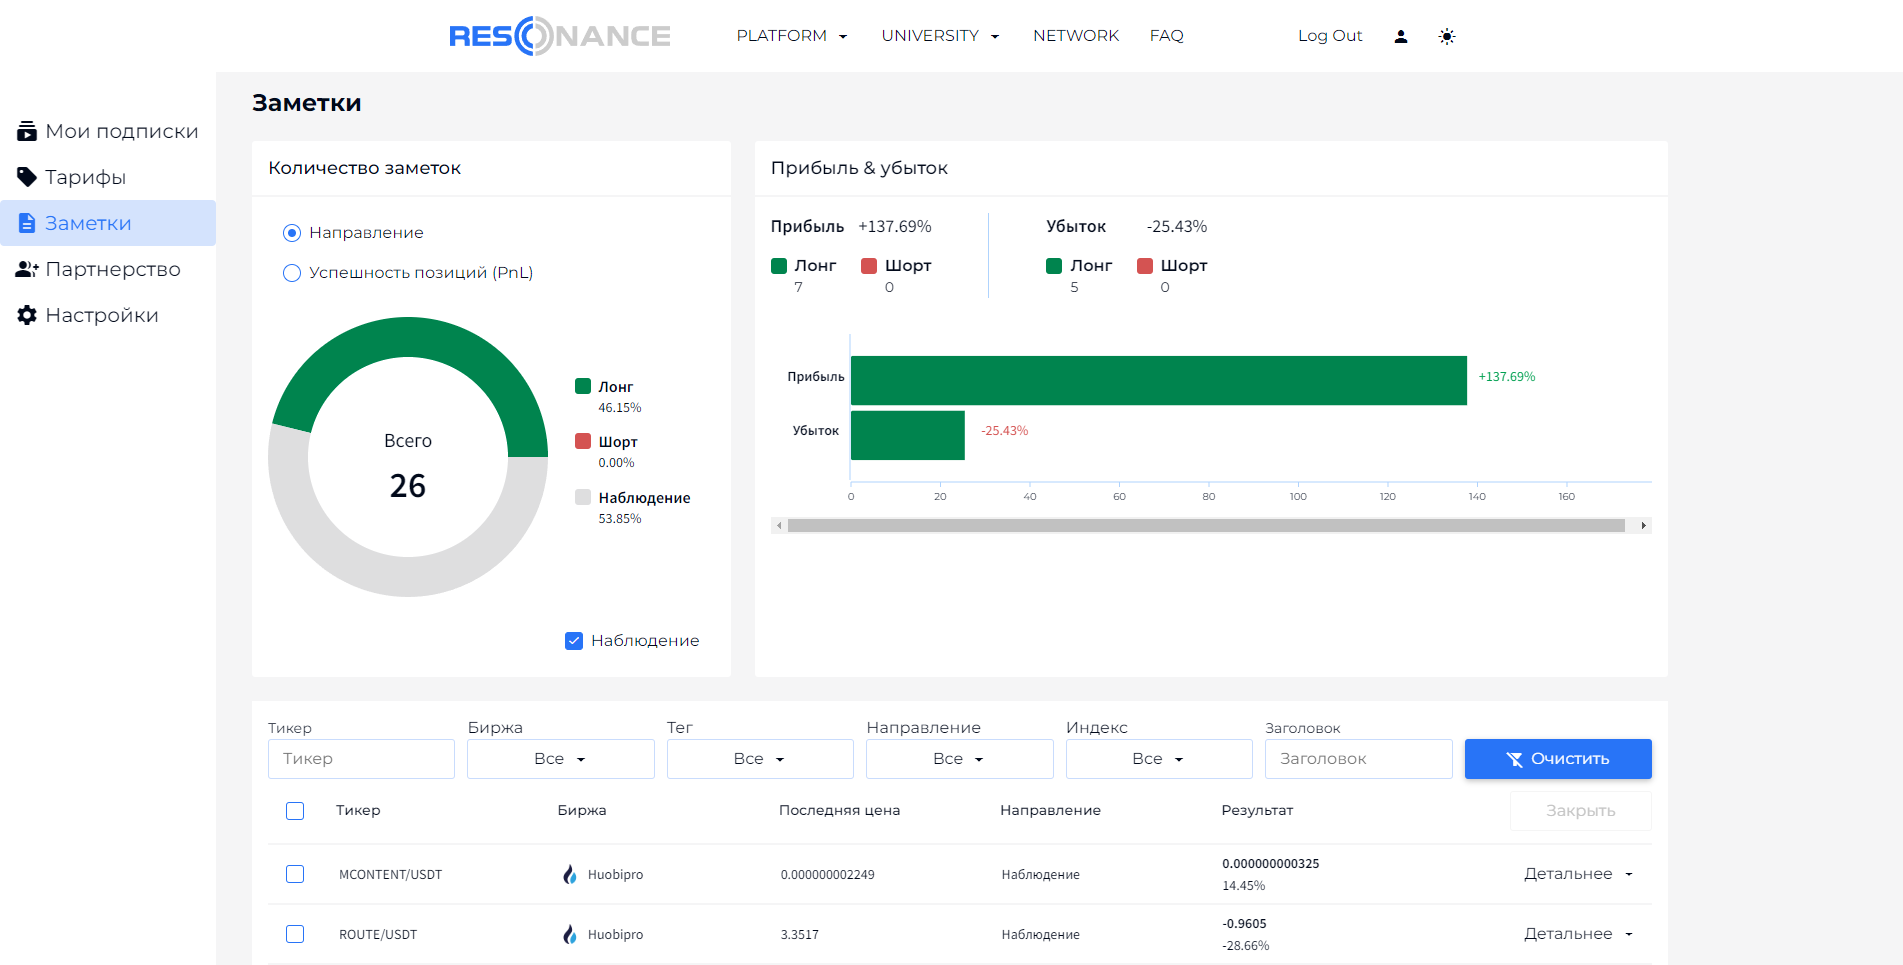Go to the FAQ page

pyautogui.click(x=1166, y=36)
